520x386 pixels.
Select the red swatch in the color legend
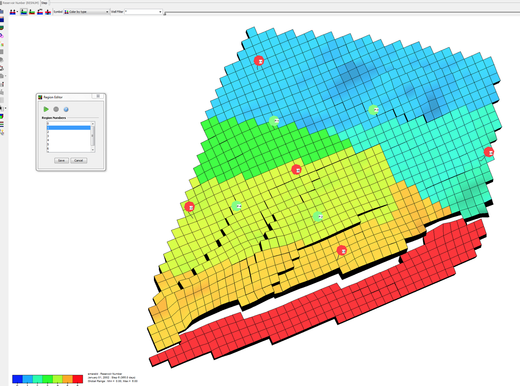coord(78,379)
